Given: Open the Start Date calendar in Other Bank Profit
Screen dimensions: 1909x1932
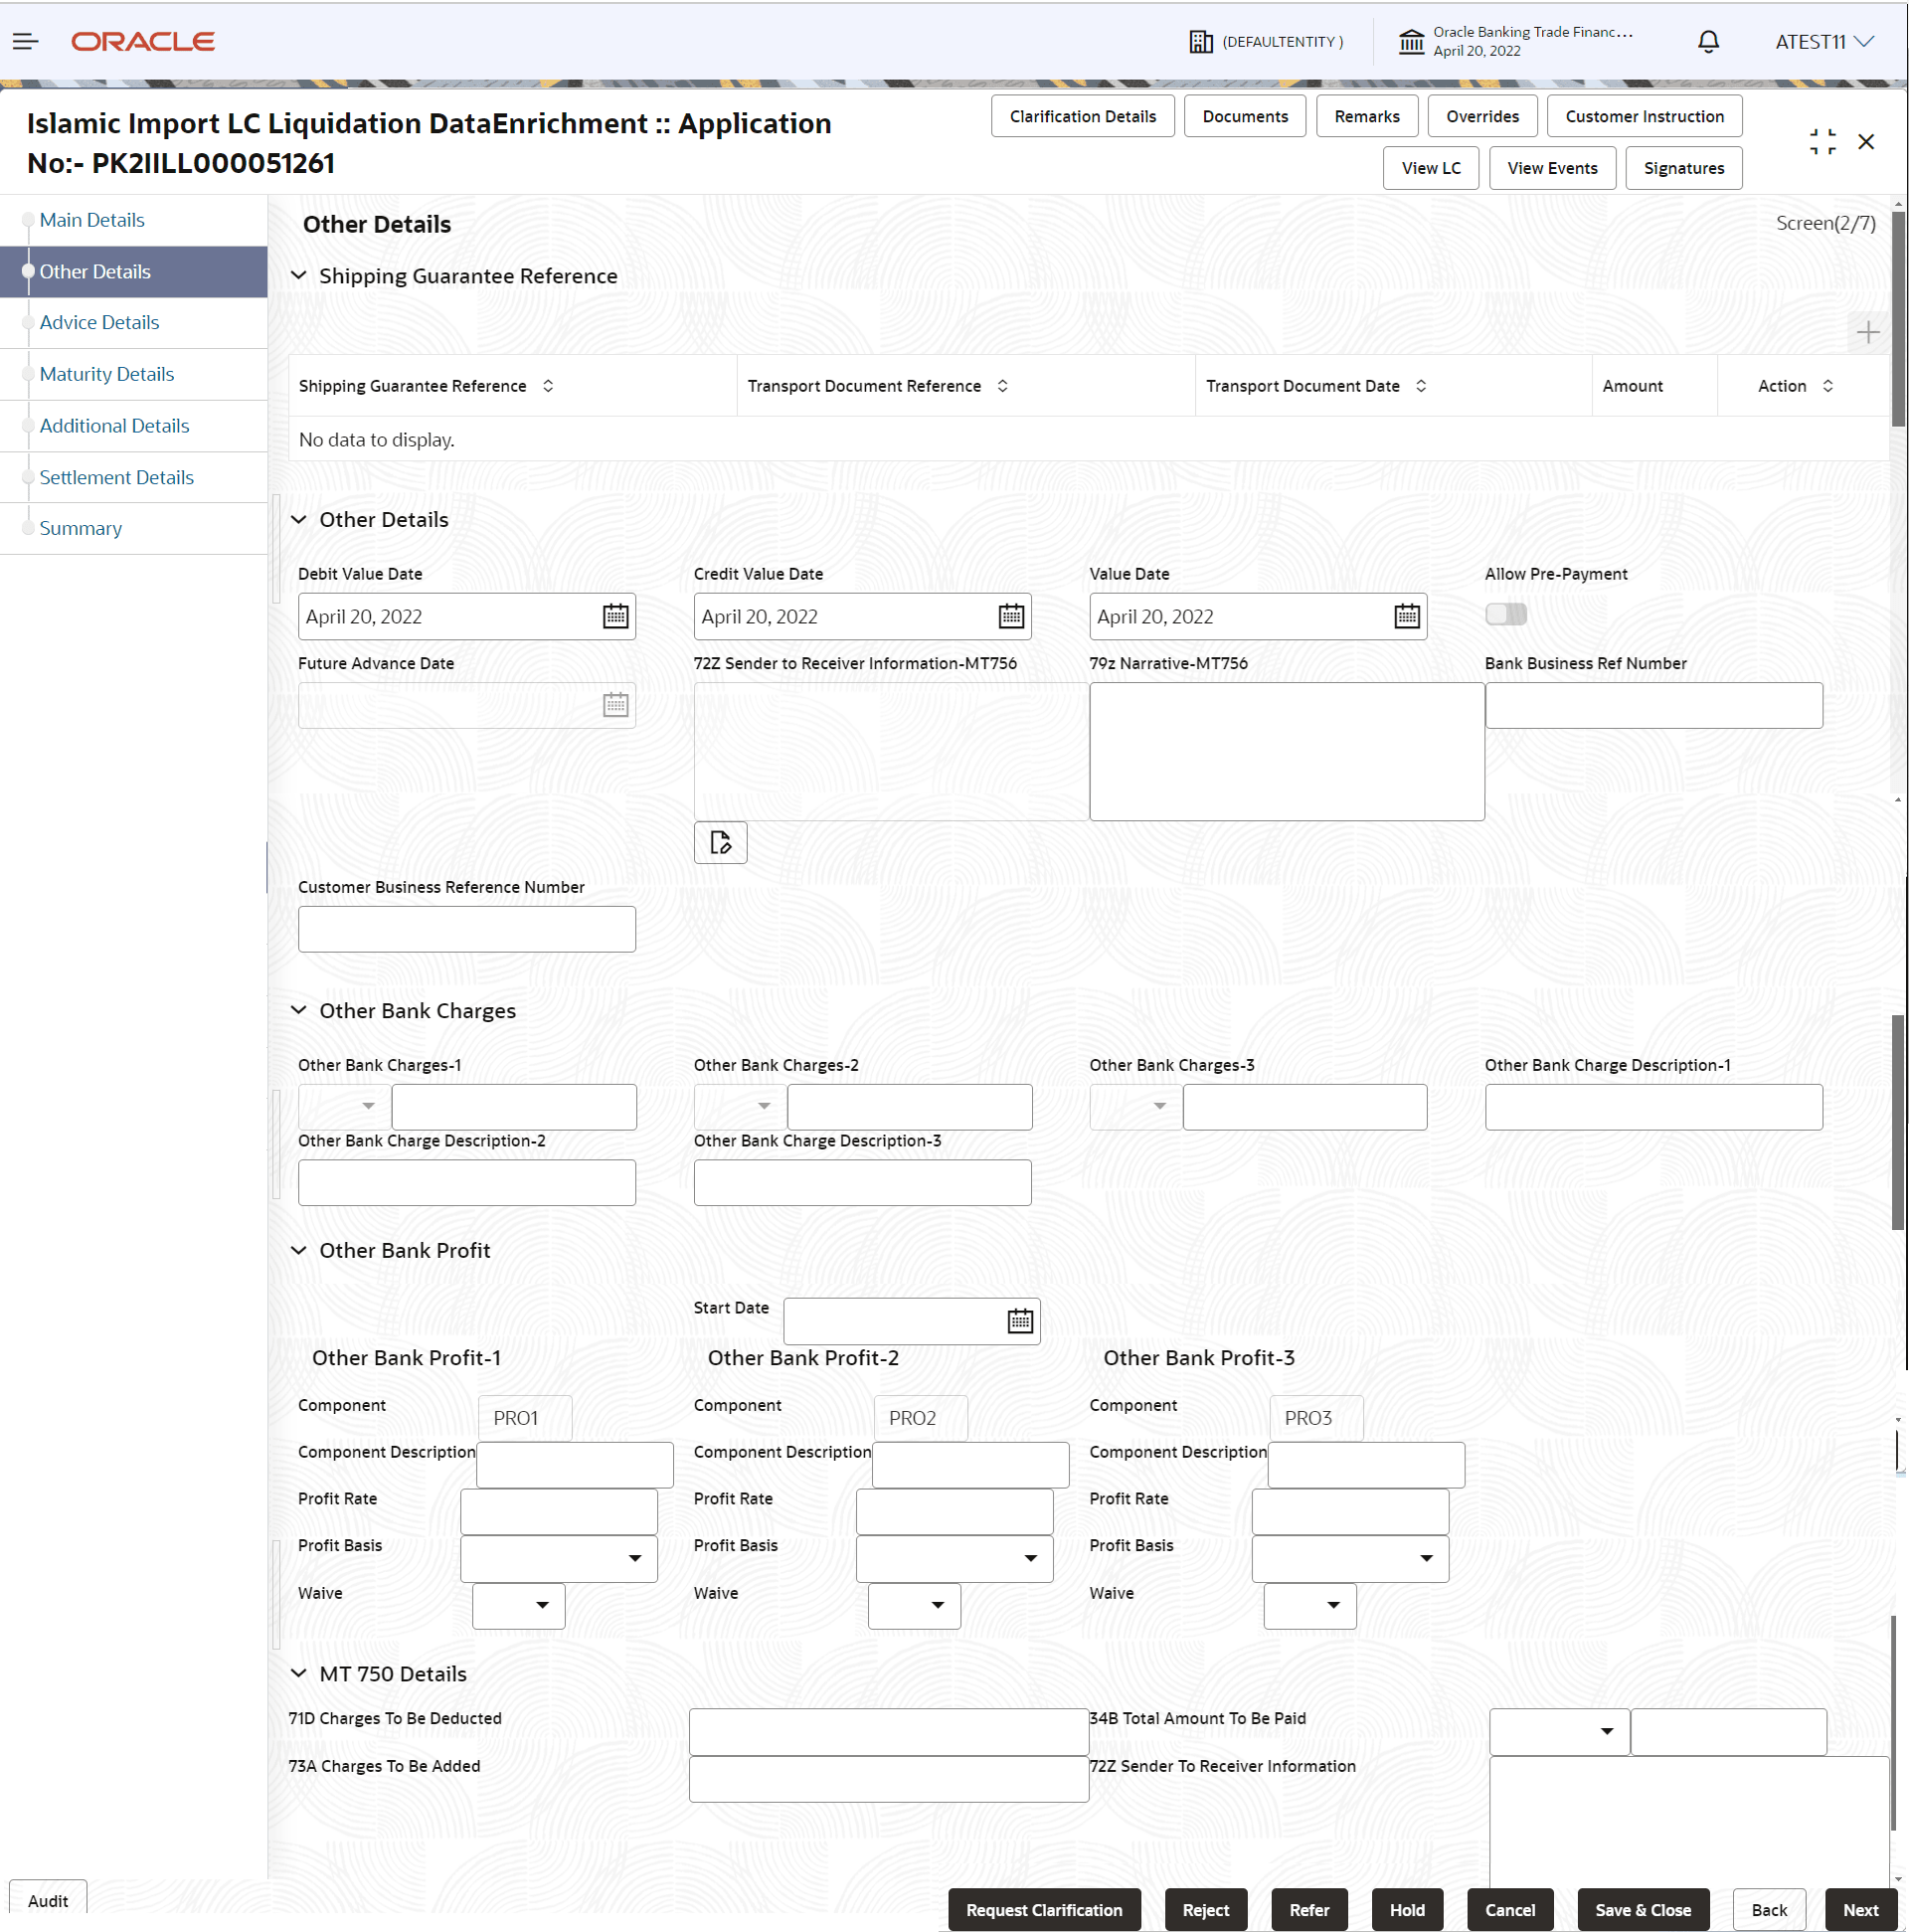Looking at the screenshot, I should 1019,1321.
